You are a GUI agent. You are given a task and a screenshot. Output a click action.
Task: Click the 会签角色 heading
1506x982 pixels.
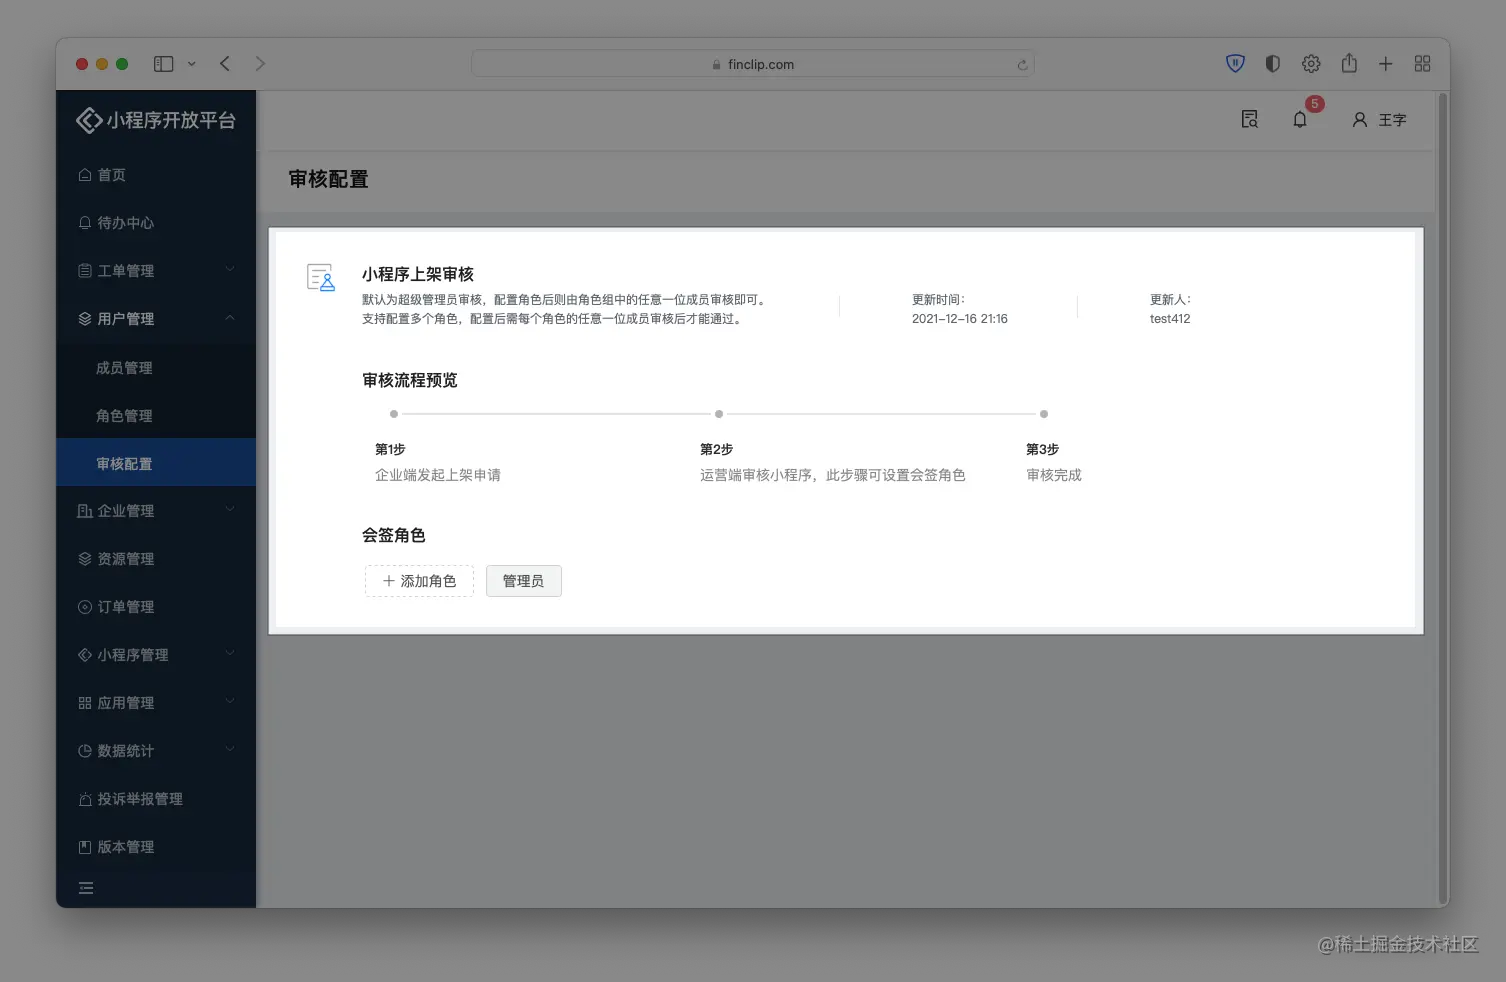coord(394,535)
